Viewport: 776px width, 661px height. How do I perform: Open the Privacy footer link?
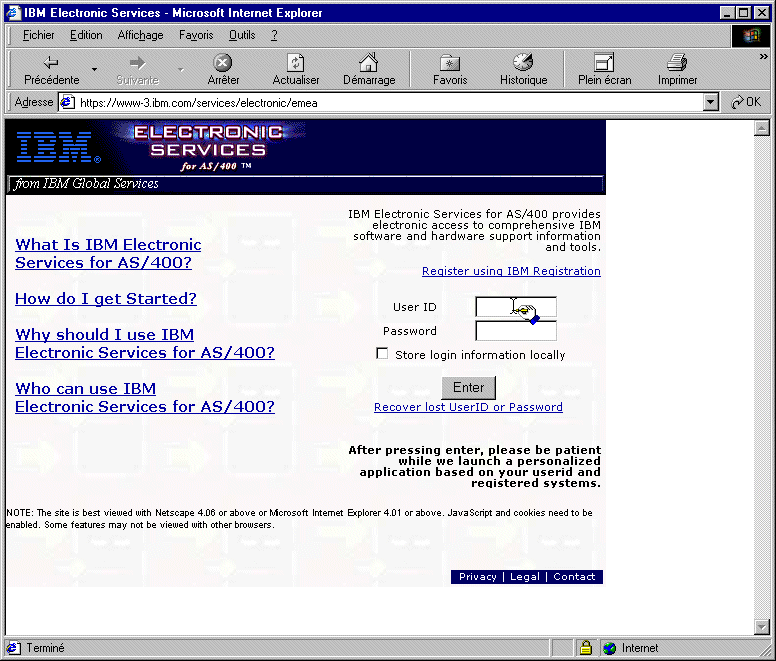pos(478,576)
